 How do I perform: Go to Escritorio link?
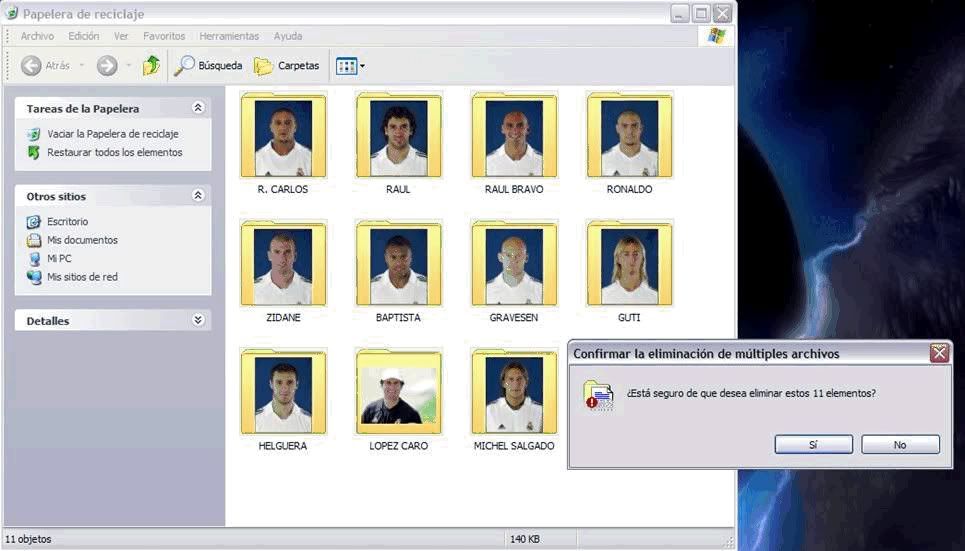tap(68, 222)
